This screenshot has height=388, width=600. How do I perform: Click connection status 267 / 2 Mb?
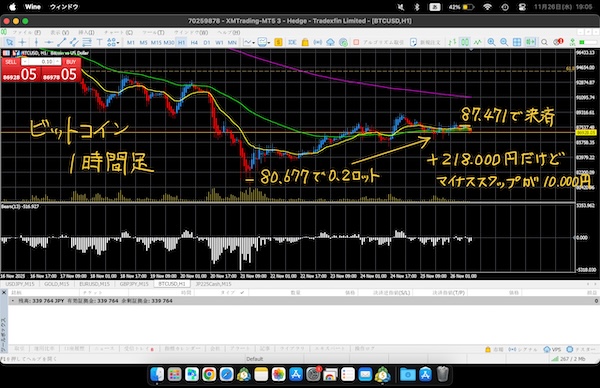click(568, 359)
